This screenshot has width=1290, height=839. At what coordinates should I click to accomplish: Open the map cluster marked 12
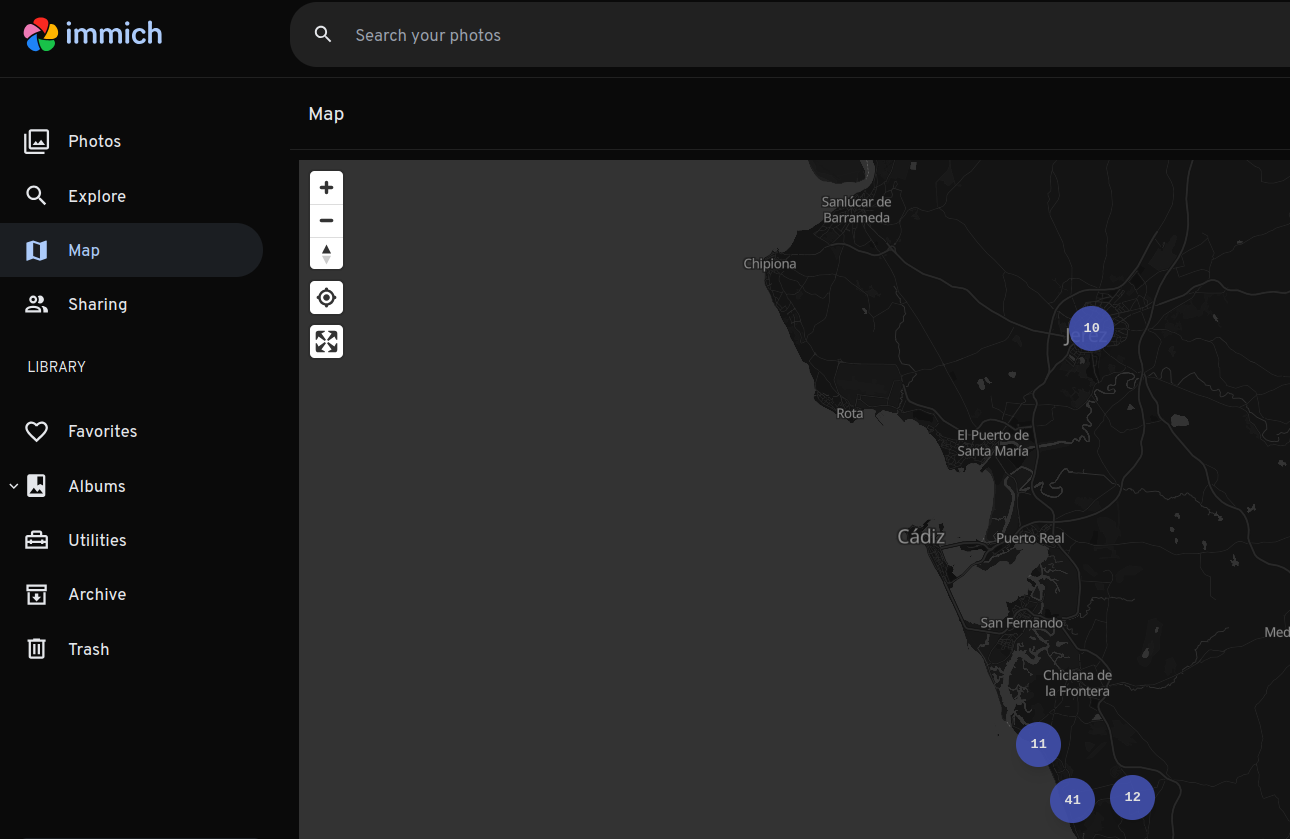[x=1132, y=797]
